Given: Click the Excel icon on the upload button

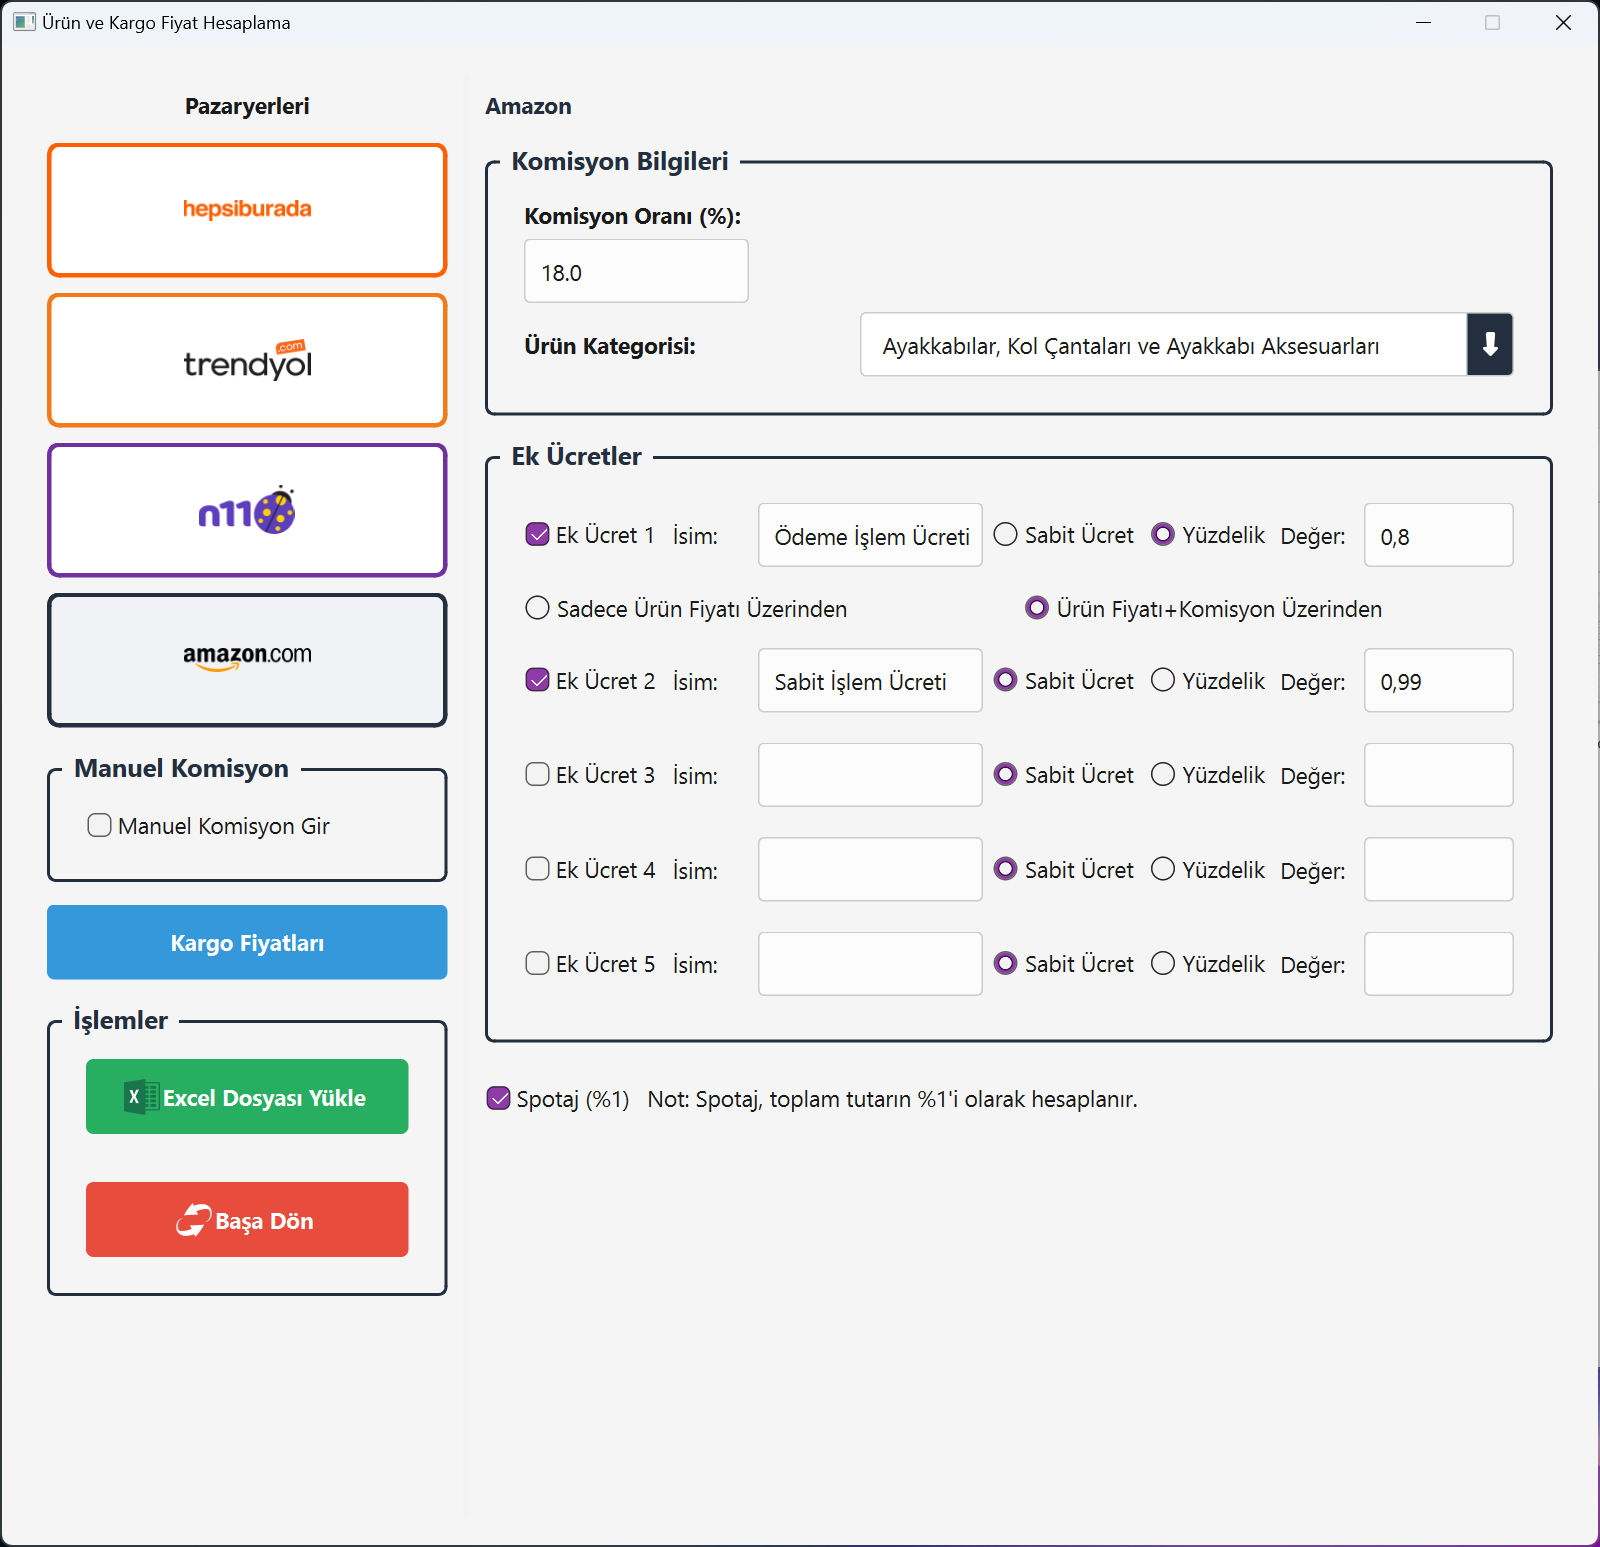Looking at the screenshot, I should click(x=140, y=1097).
